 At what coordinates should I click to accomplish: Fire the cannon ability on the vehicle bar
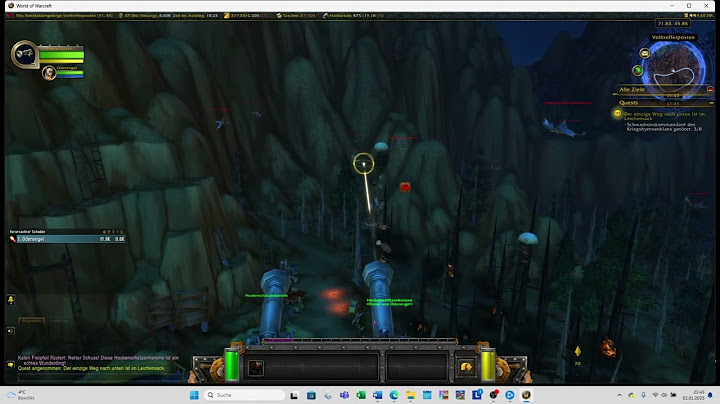[x=256, y=368]
